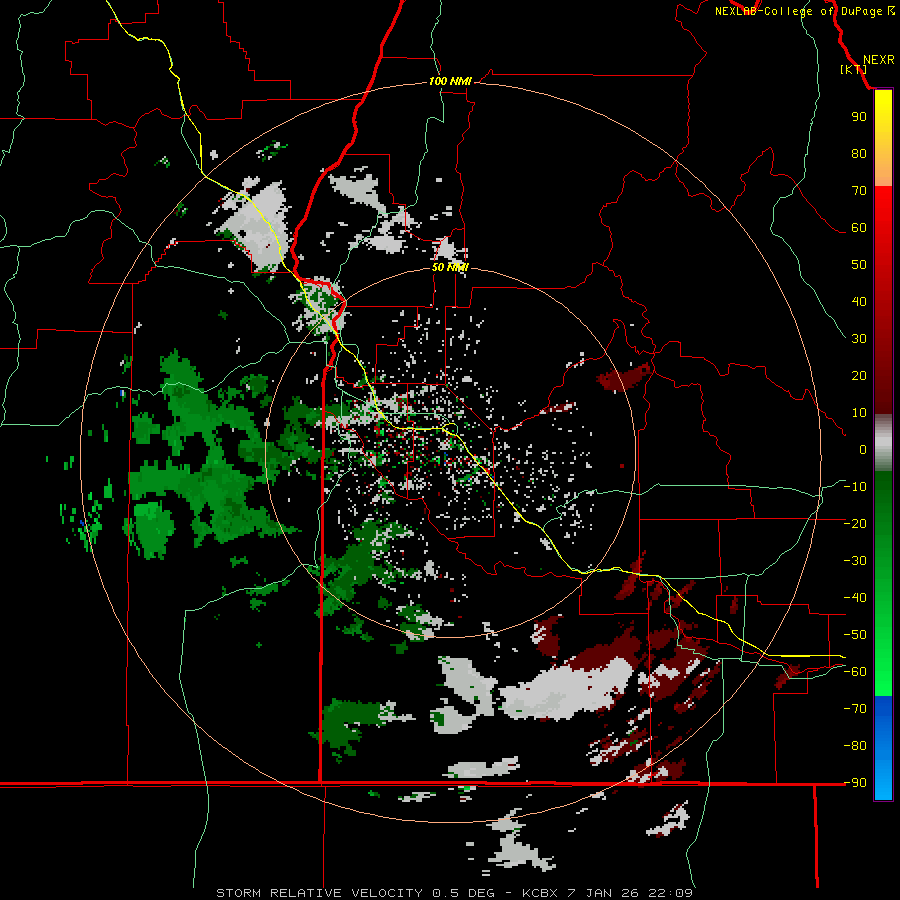Click the -20 value on the velocity scale
This screenshot has height=900, width=900.
click(855, 523)
